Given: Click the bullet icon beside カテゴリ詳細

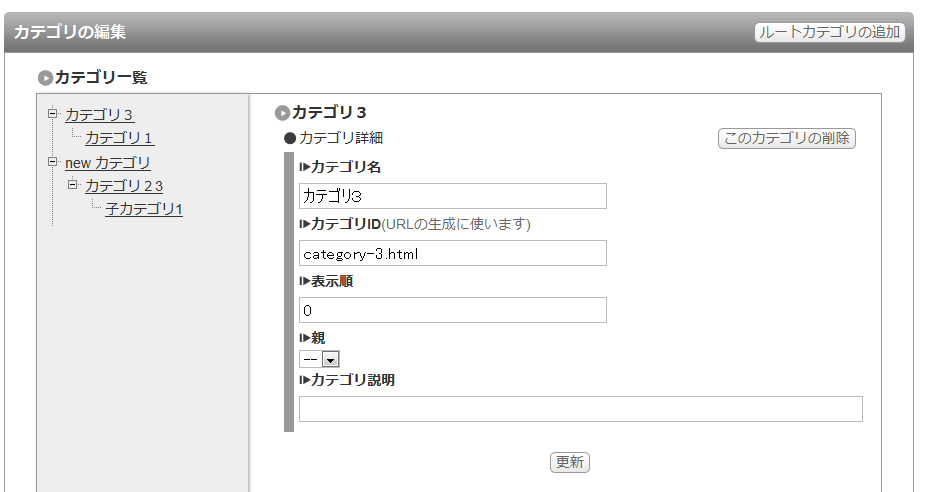Looking at the screenshot, I should pyautogui.click(x=290, y=138).
